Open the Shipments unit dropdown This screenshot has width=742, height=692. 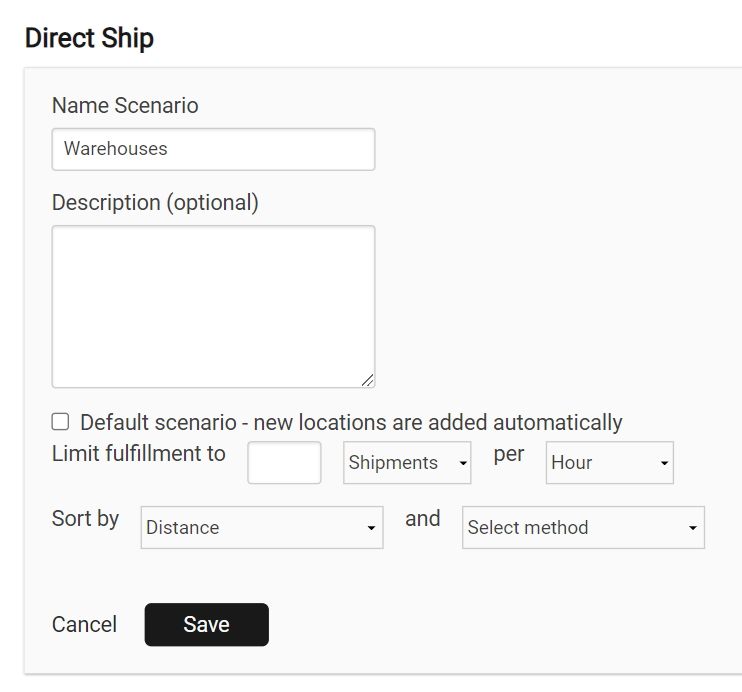[406, 463]
